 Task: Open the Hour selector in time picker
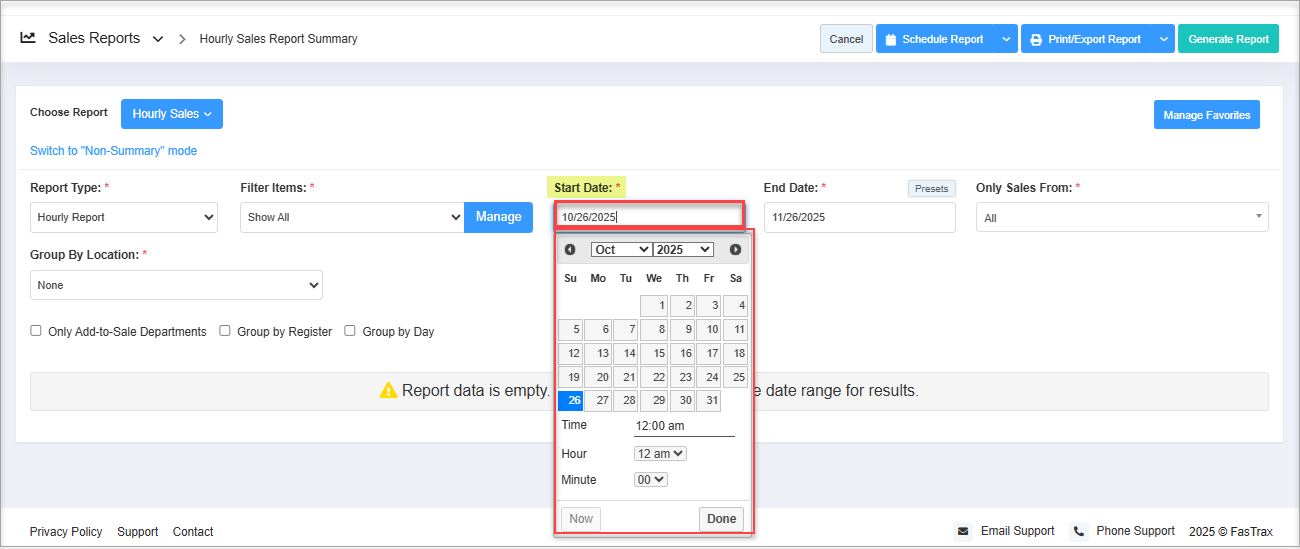tap(660, 454)
